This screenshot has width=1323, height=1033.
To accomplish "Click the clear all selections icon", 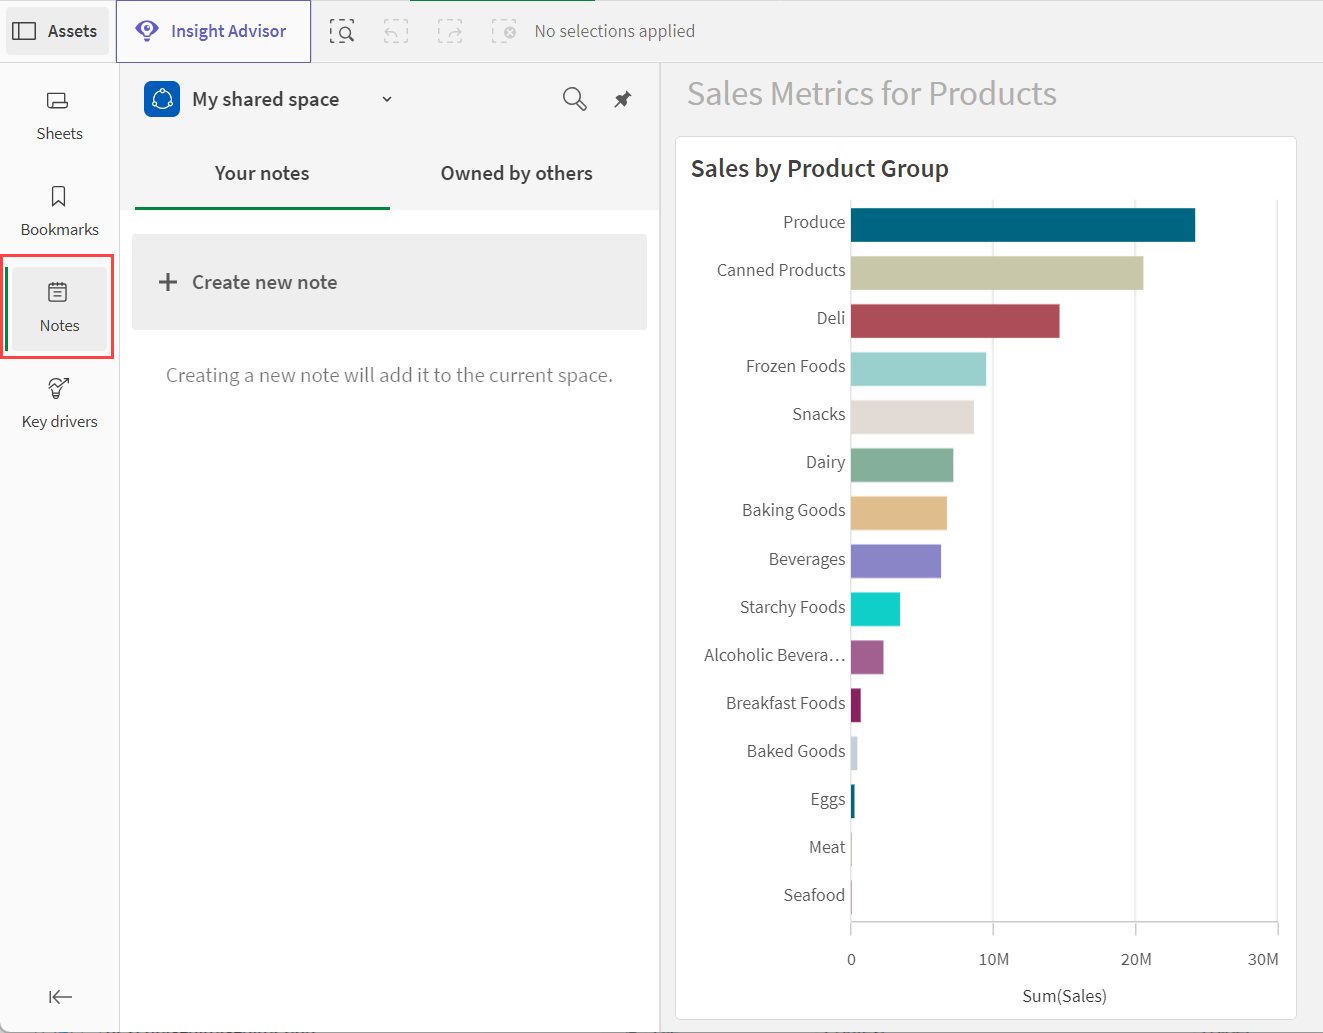I will pyautogui.click(x=504, y=31).
